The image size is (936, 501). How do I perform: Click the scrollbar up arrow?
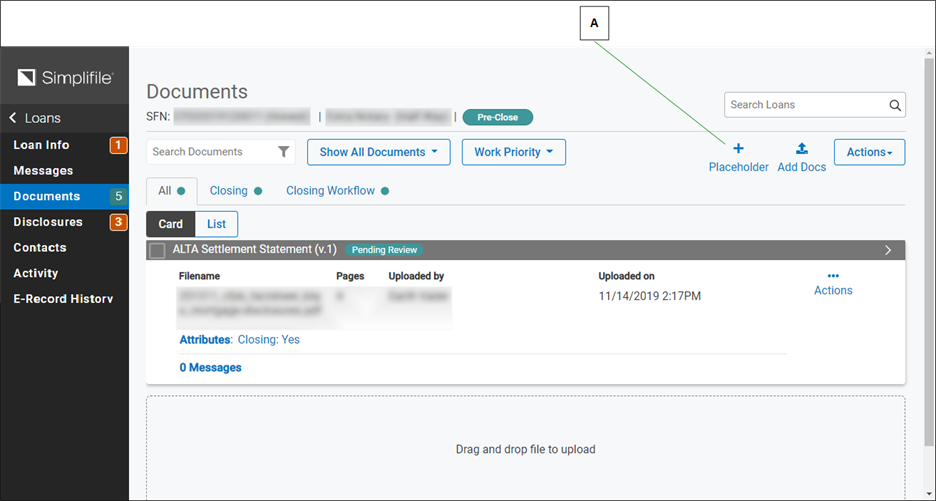[x=929, y=53]
